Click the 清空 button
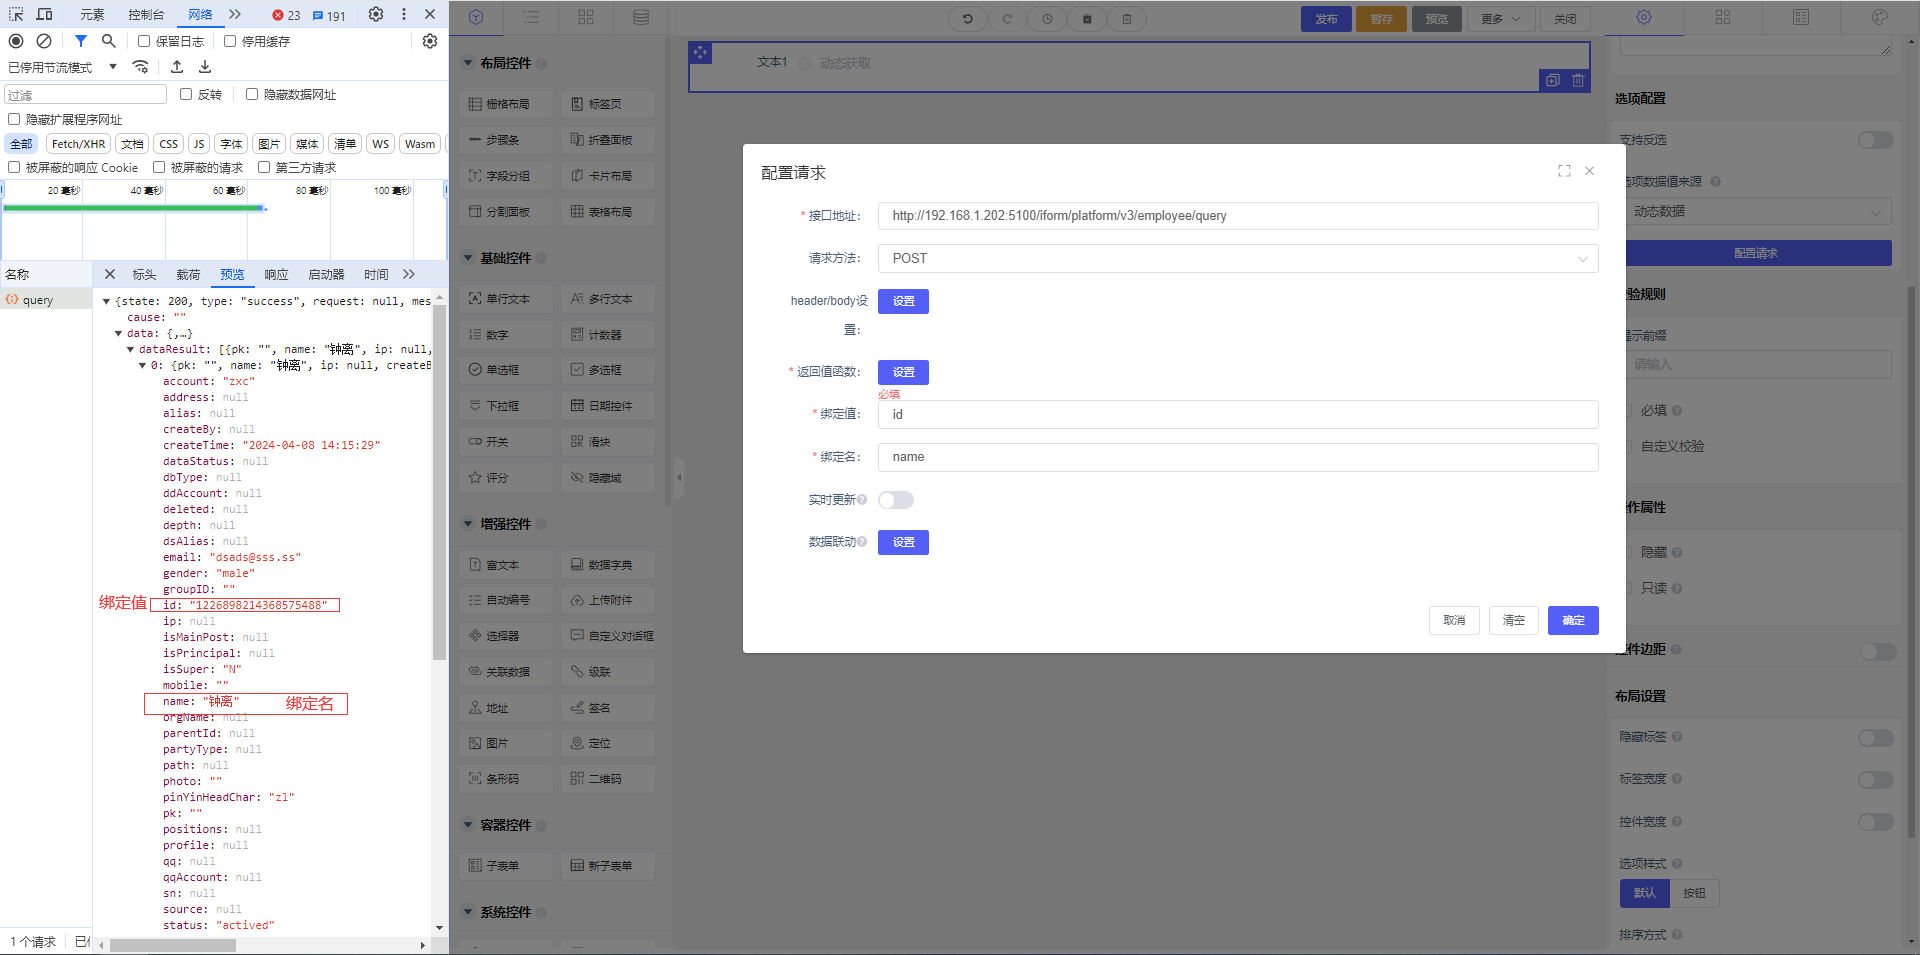The image size is (1920, 955). [1513, 620]
